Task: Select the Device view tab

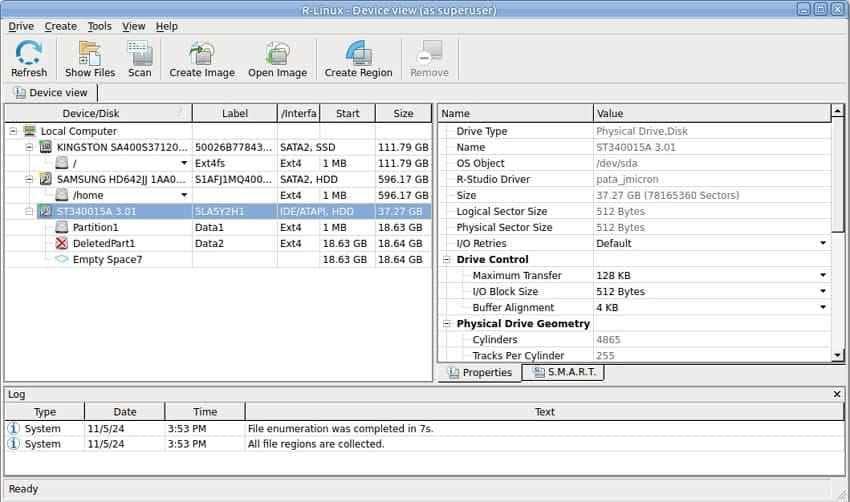Action: (51, 93)
